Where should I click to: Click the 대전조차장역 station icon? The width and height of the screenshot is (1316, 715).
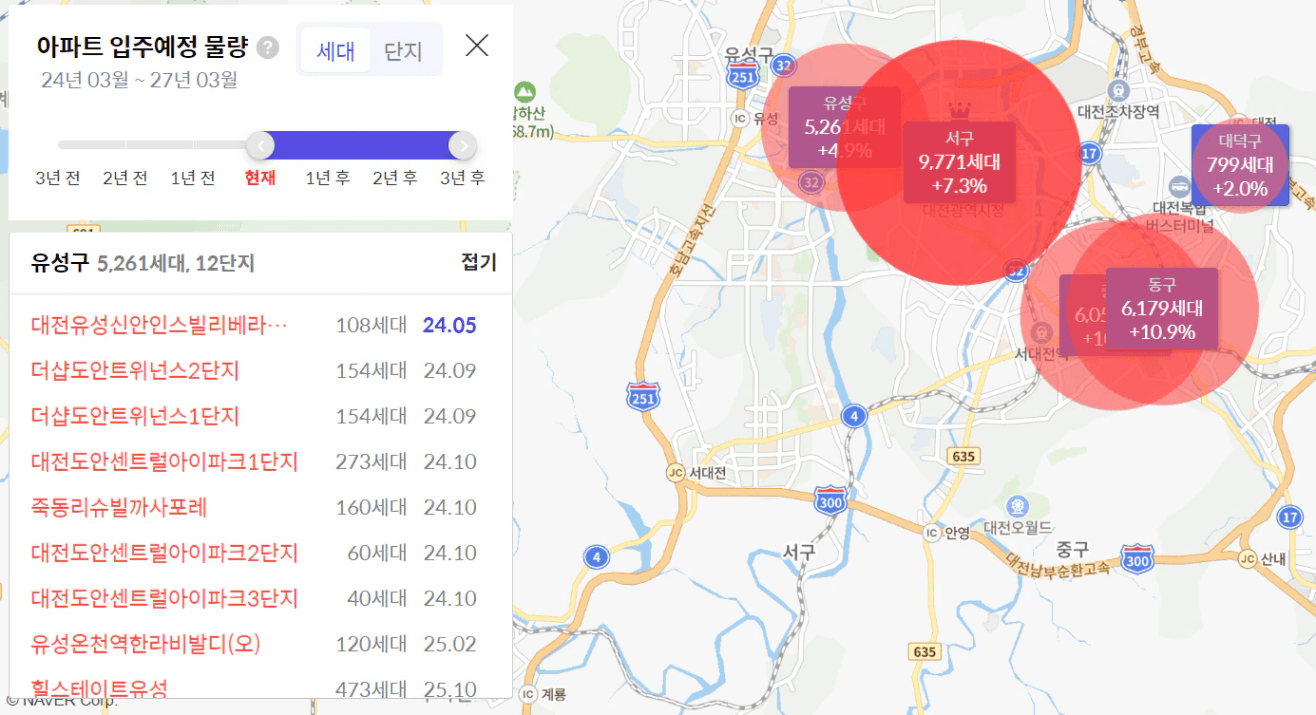click(1119, 90)
